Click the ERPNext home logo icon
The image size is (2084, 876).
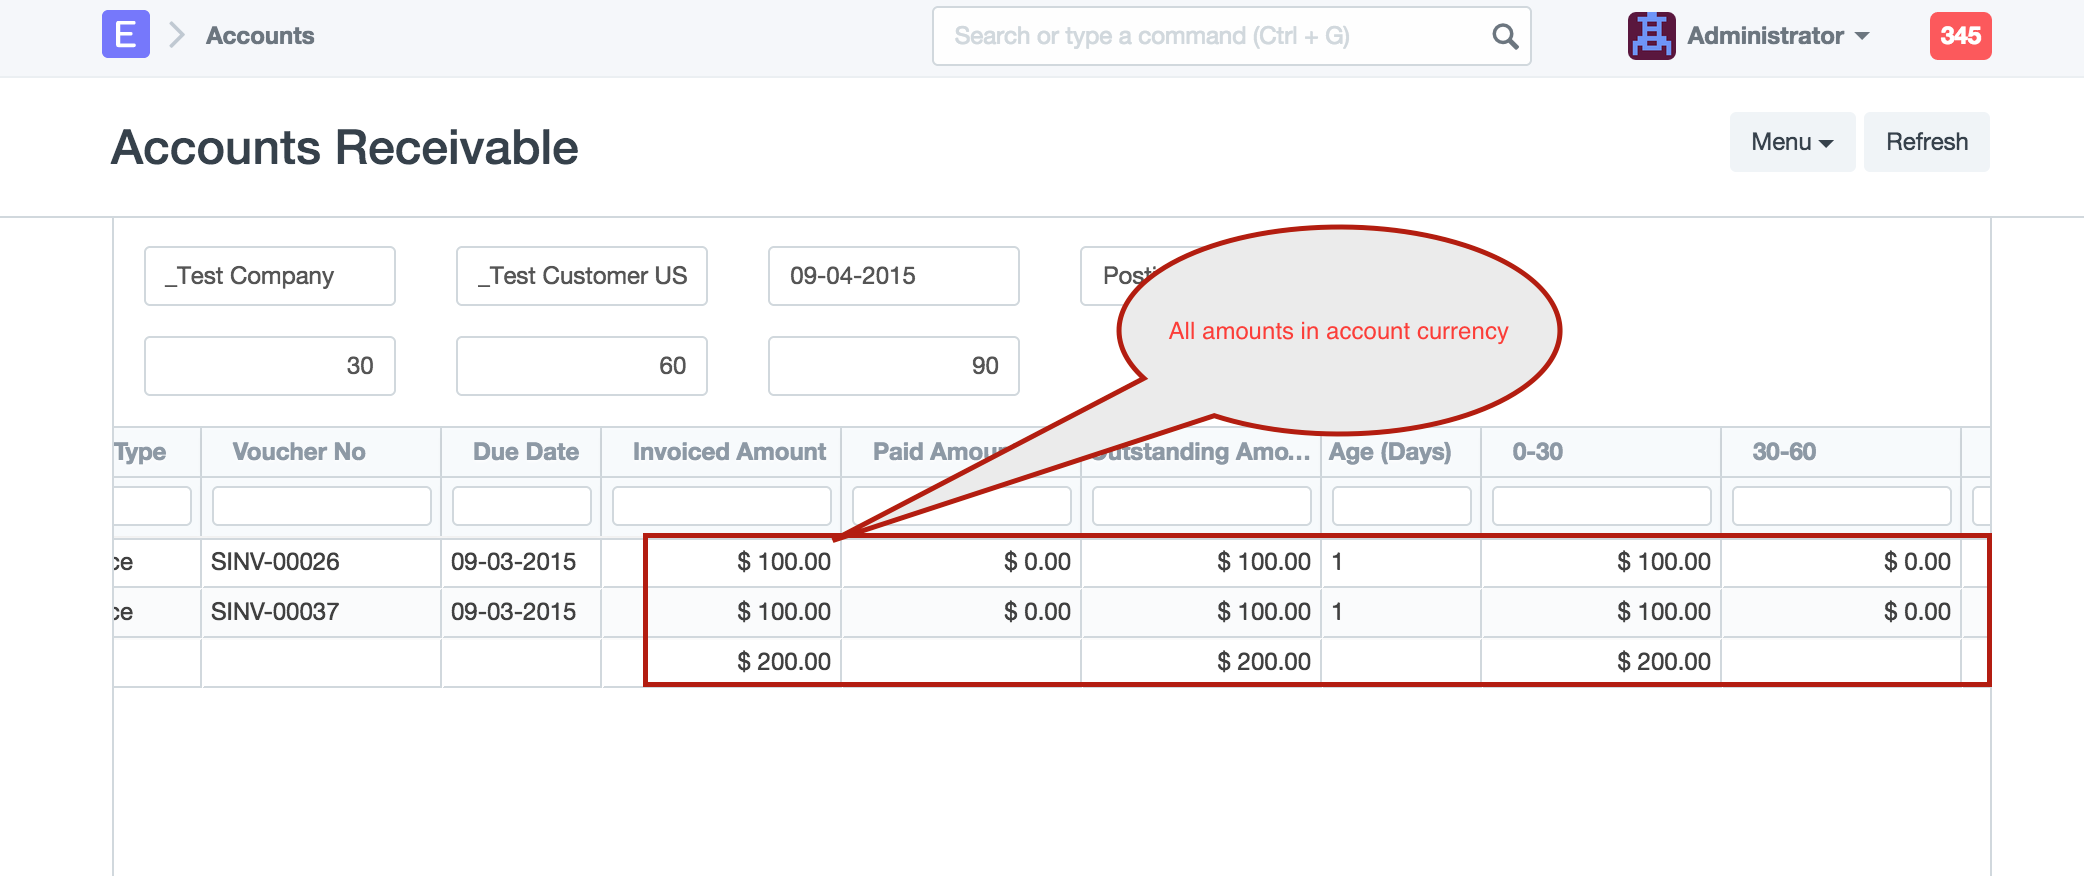[x=126, y=35]
